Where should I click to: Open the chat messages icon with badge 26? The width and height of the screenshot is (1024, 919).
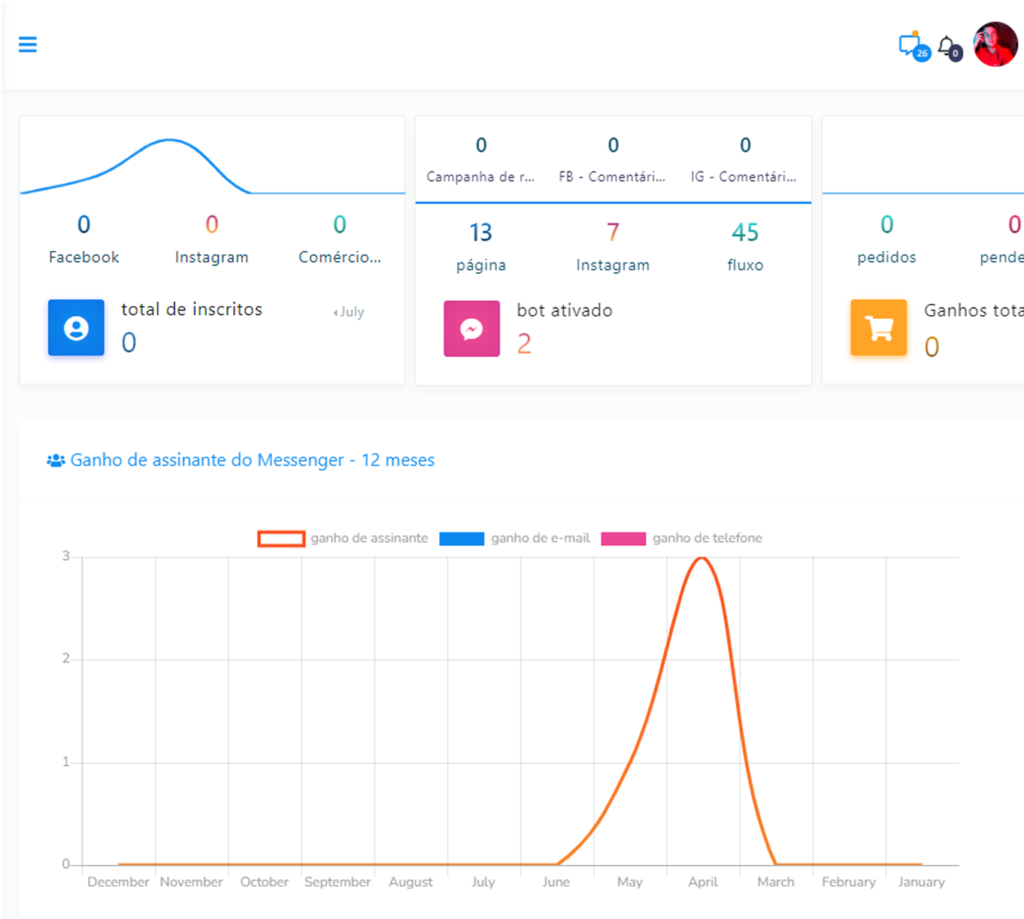click(910, 45)
